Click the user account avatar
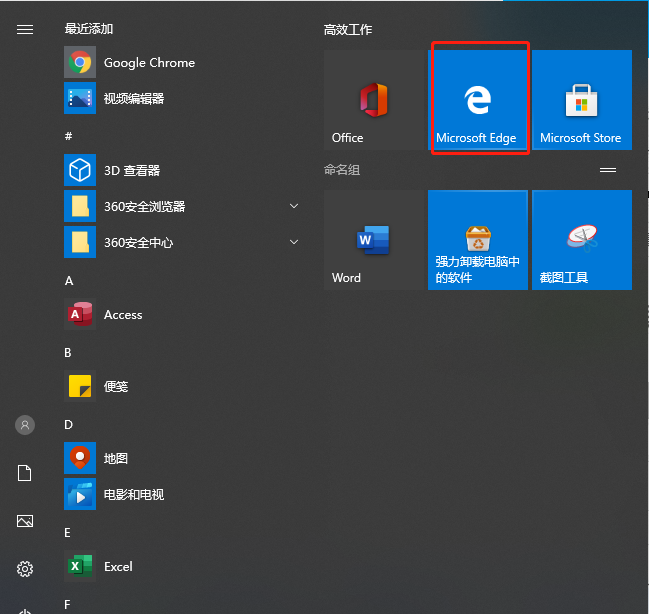 25,425
